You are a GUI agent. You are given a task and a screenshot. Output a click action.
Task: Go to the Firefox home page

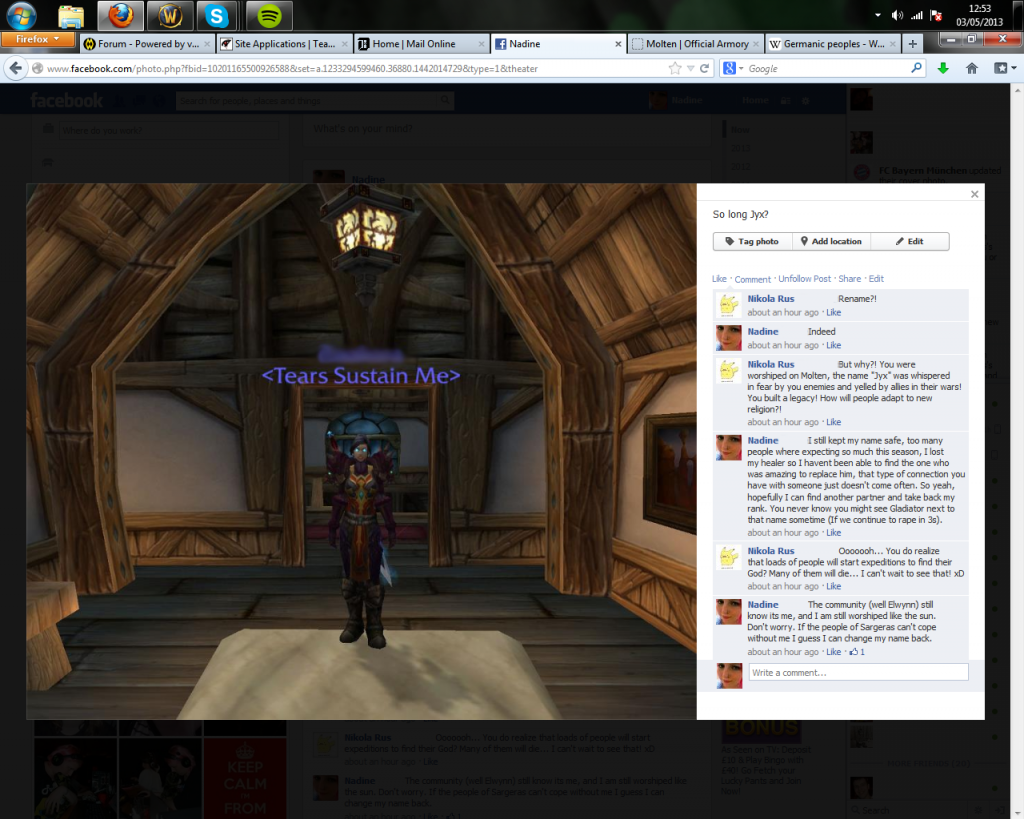click(972, 68)
